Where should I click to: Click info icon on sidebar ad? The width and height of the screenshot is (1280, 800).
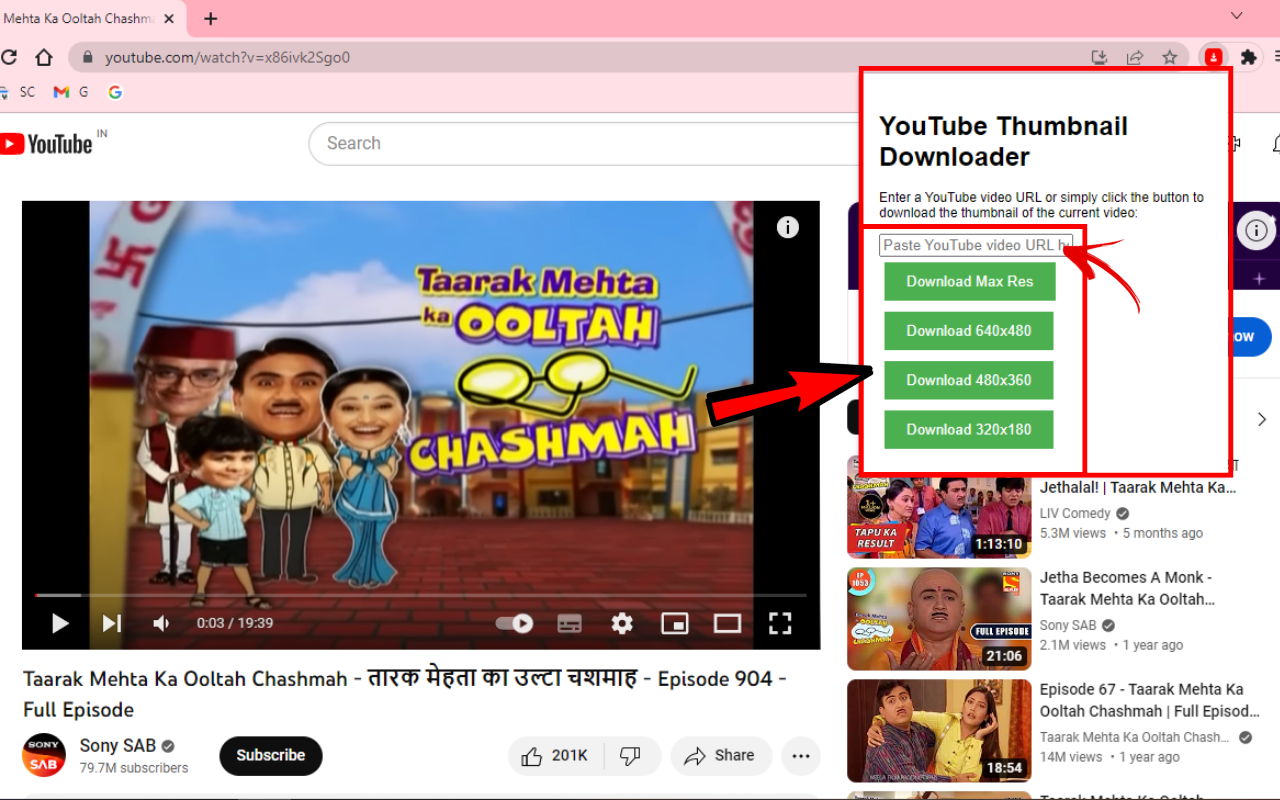click(x=1257, y=231)
